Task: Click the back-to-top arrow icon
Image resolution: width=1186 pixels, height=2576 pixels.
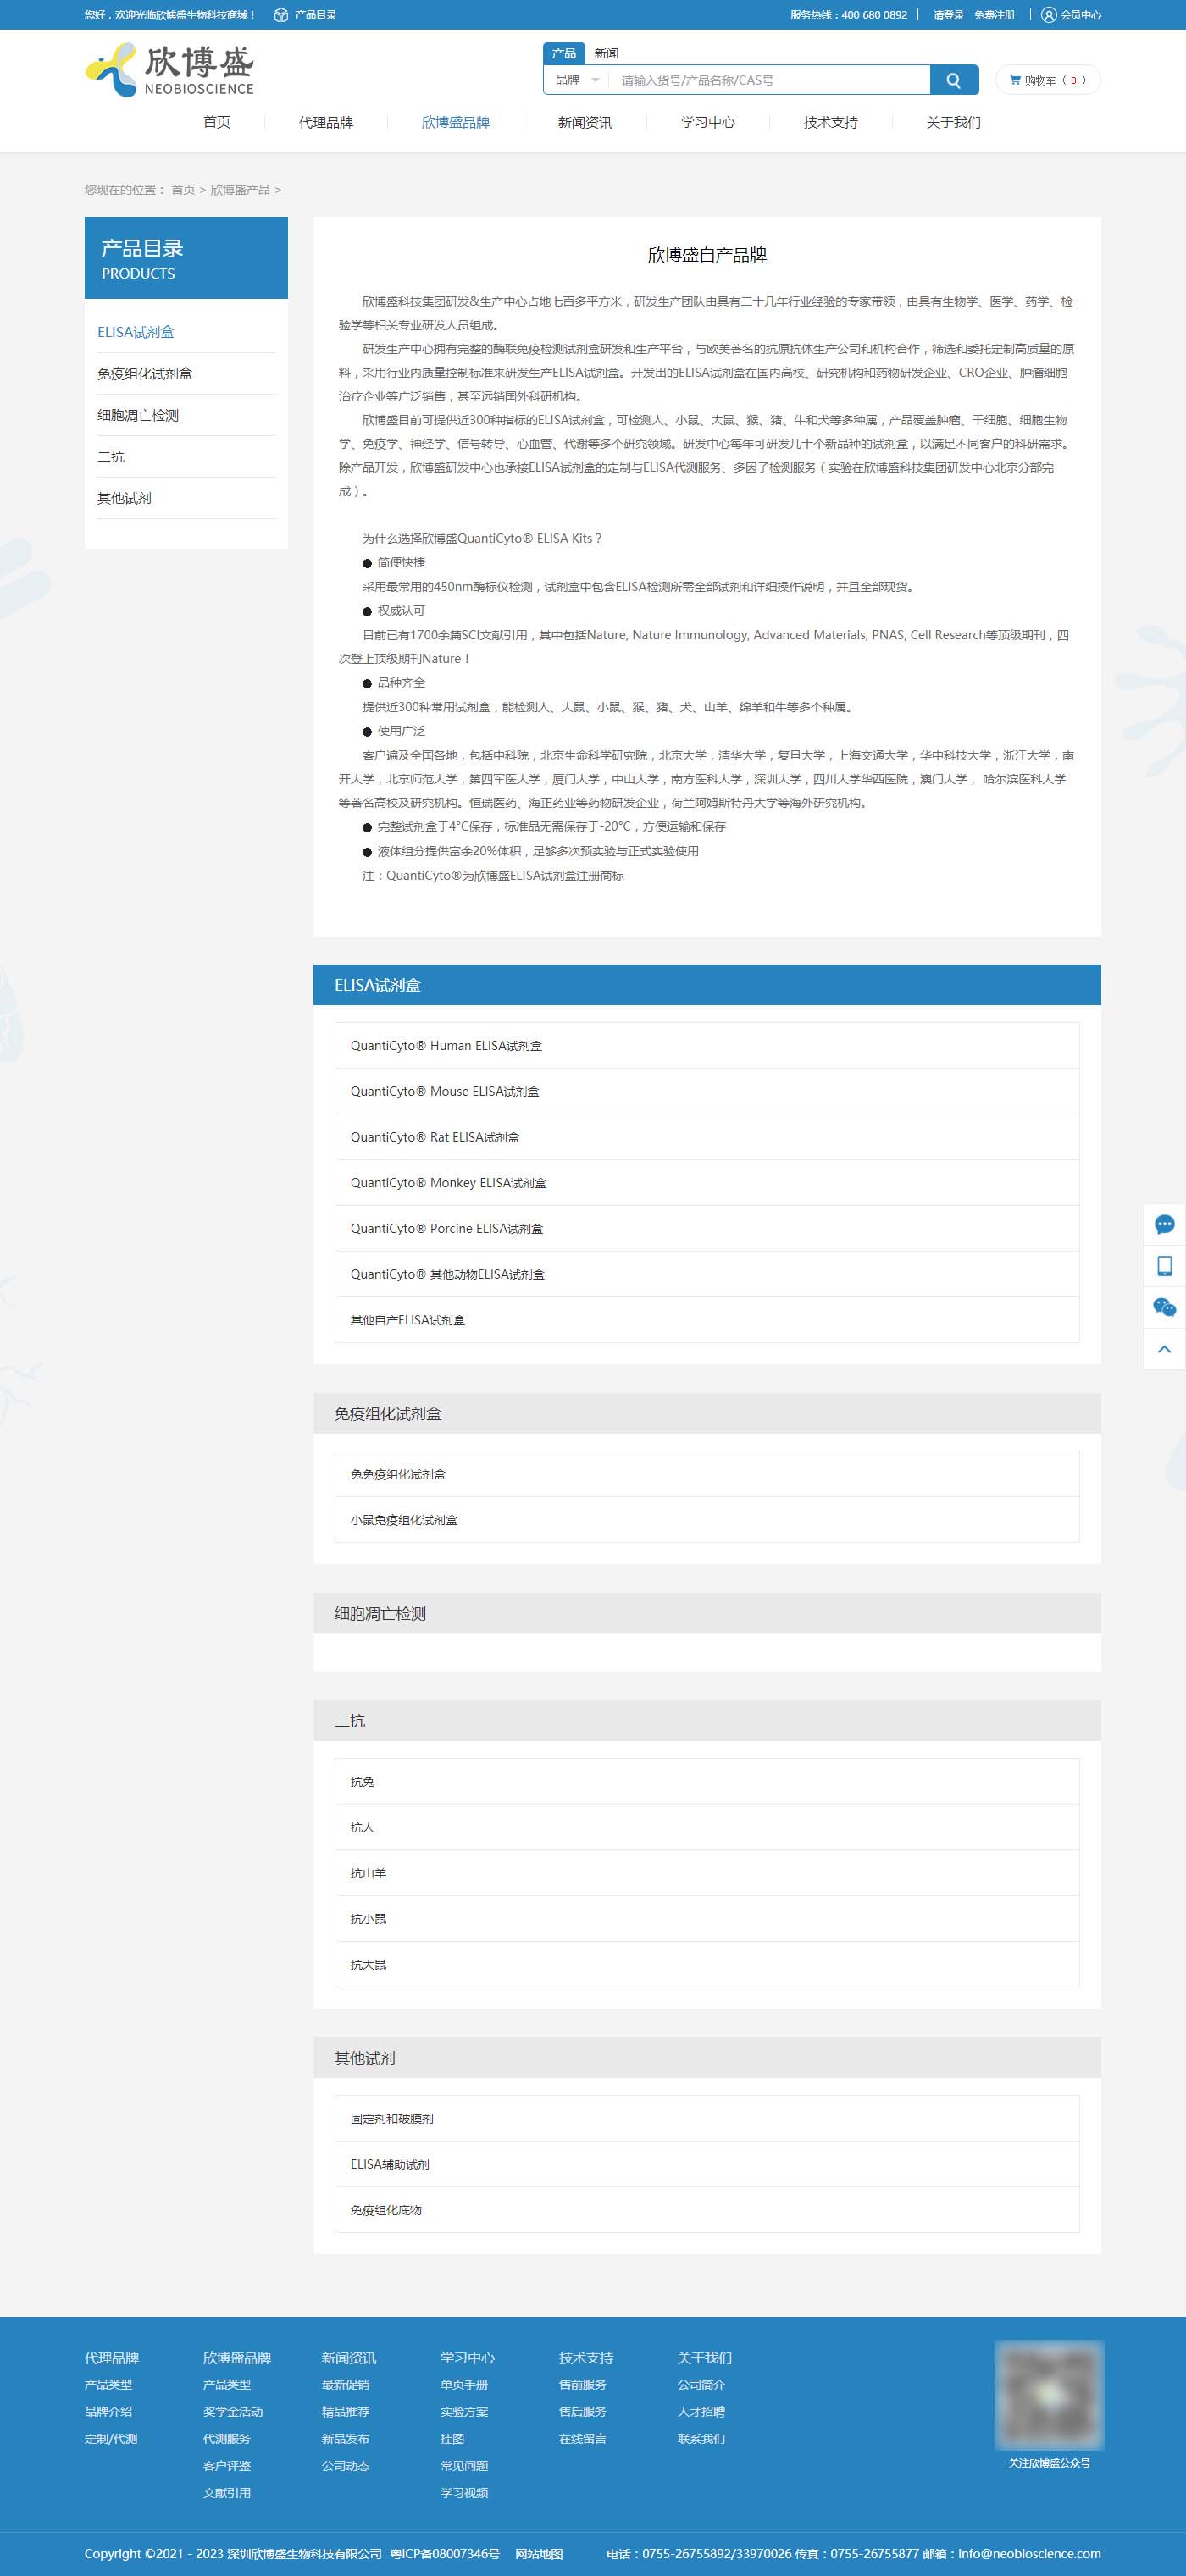Action: coord(1164,1349)
